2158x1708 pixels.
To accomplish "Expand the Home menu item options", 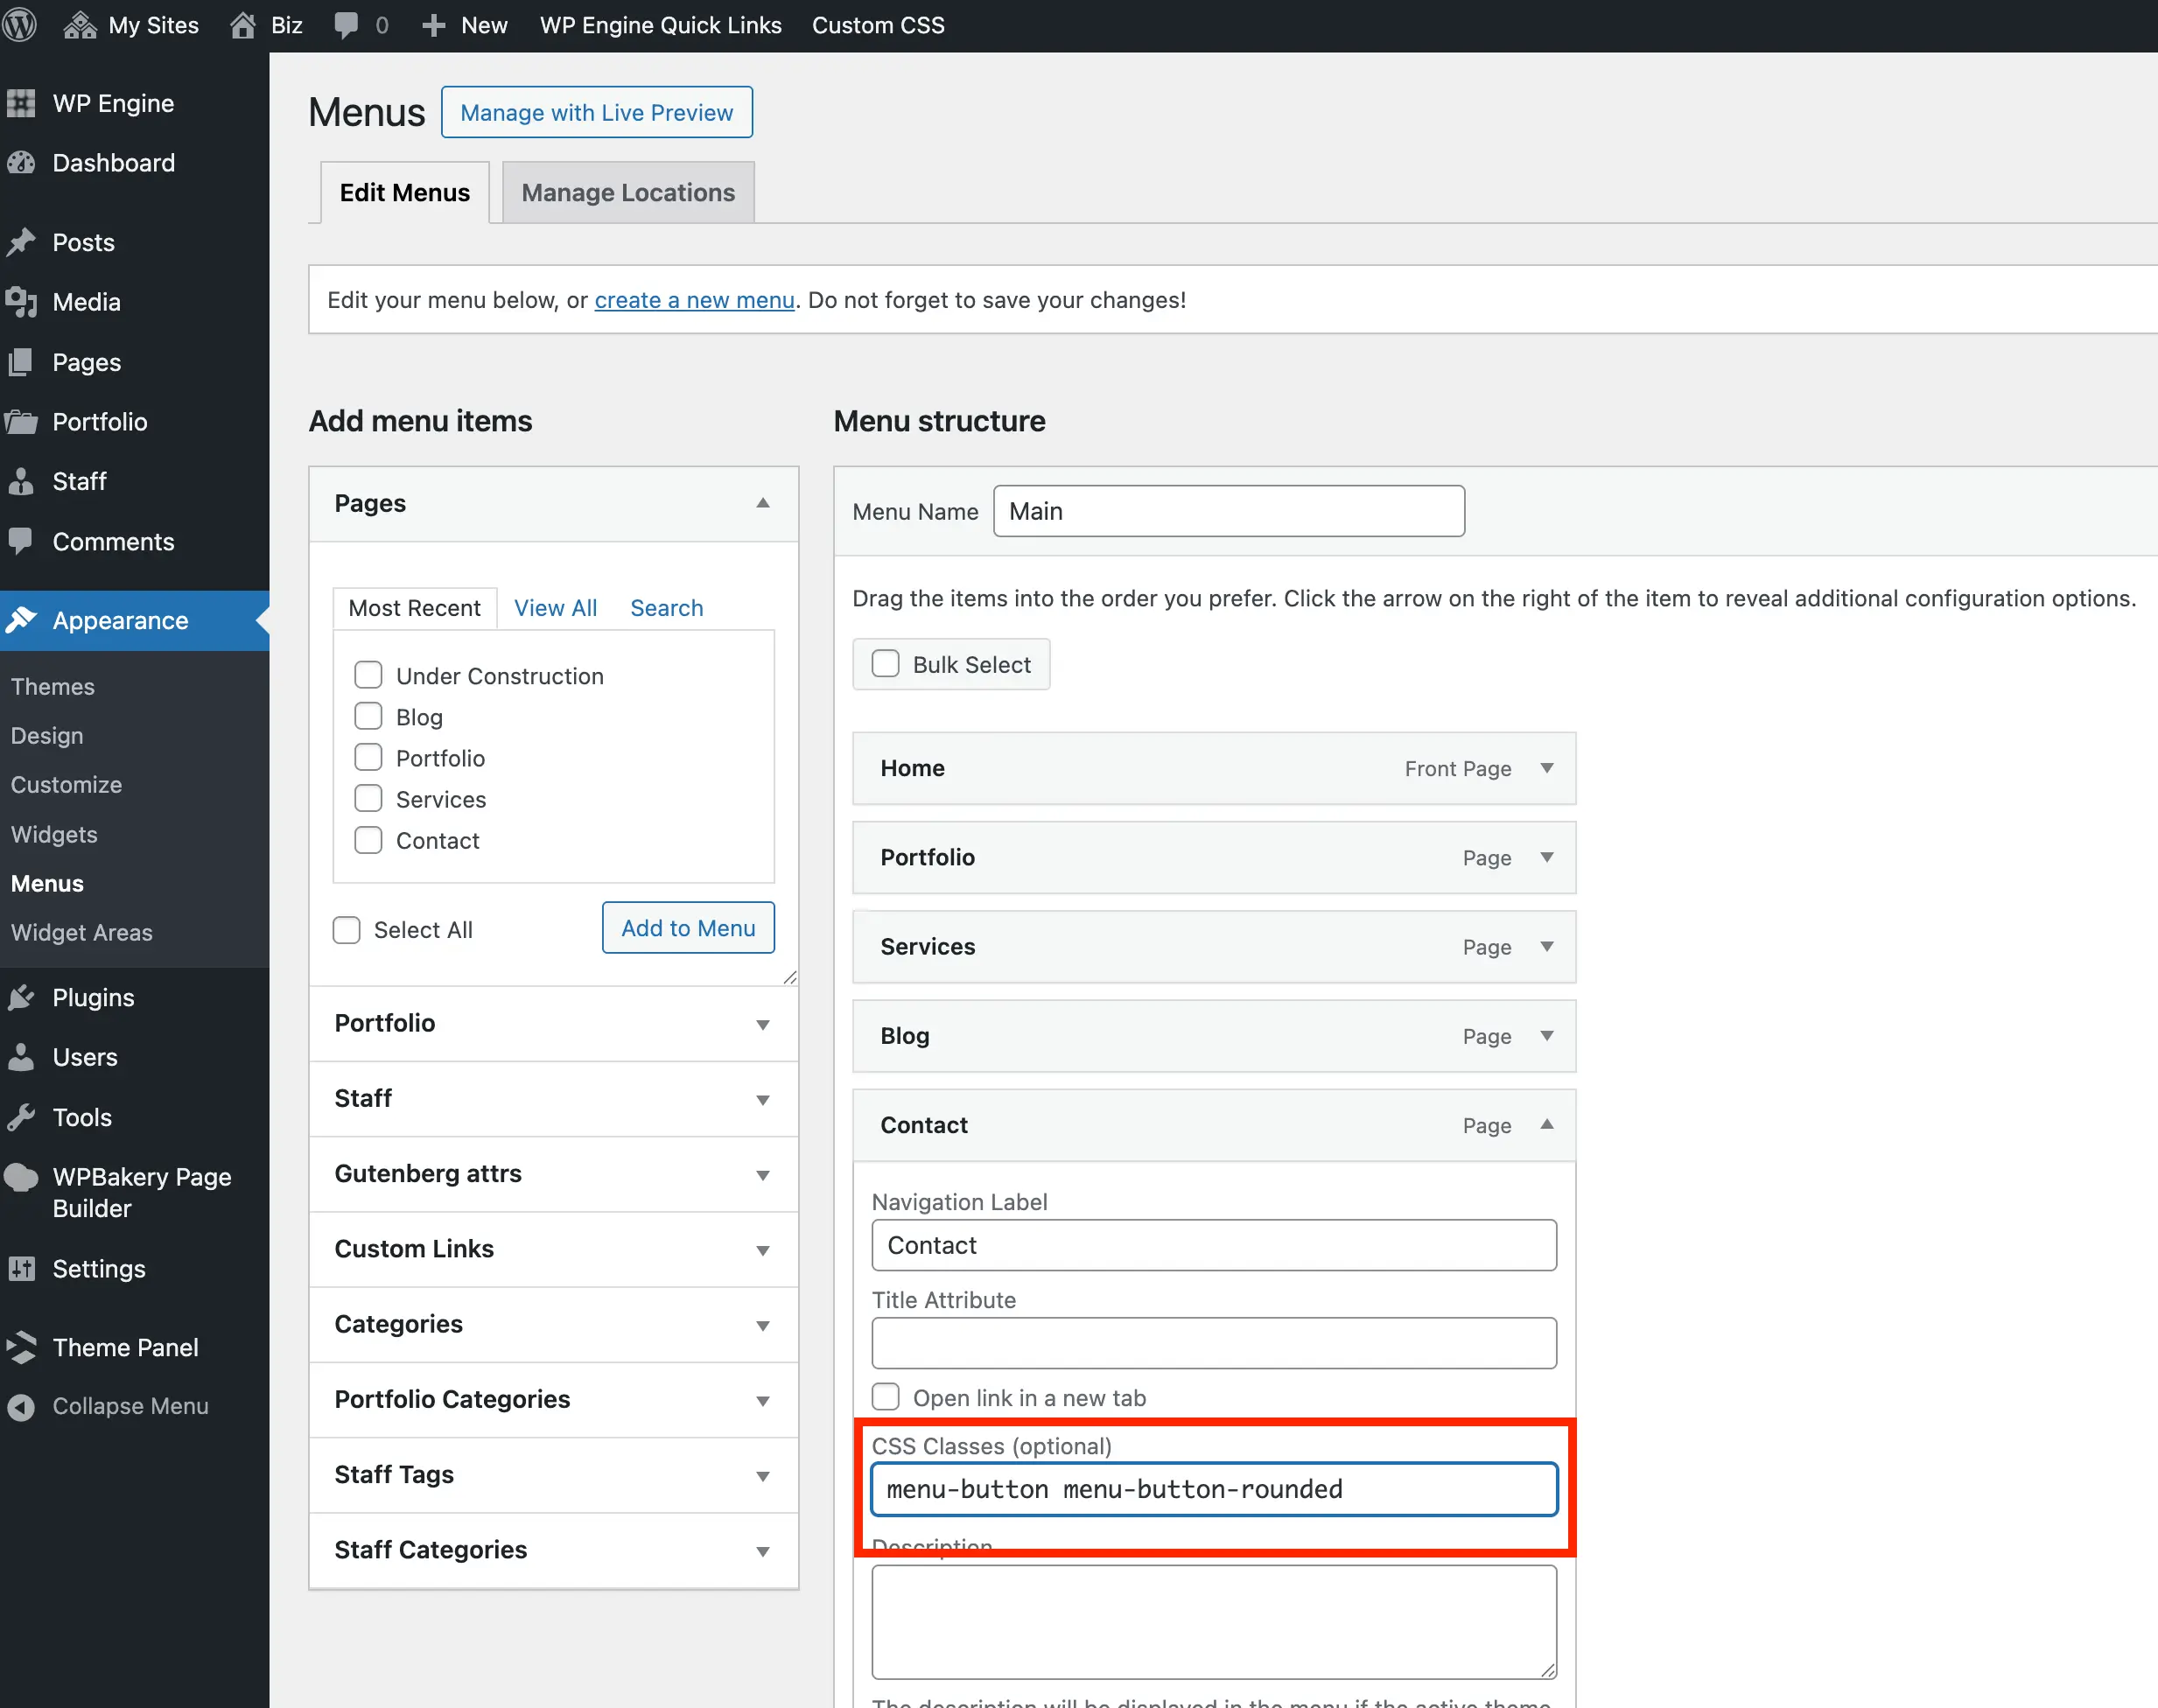I will 1547,768.
